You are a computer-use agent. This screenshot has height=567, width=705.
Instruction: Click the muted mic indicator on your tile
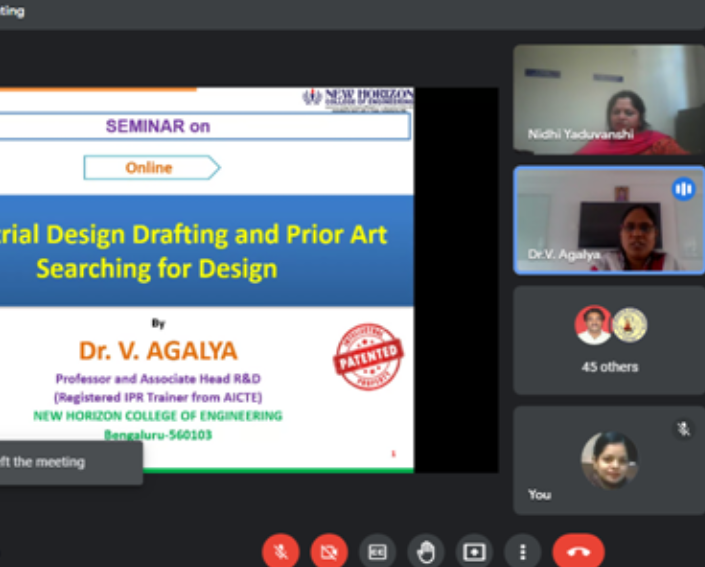pos(683,429)
